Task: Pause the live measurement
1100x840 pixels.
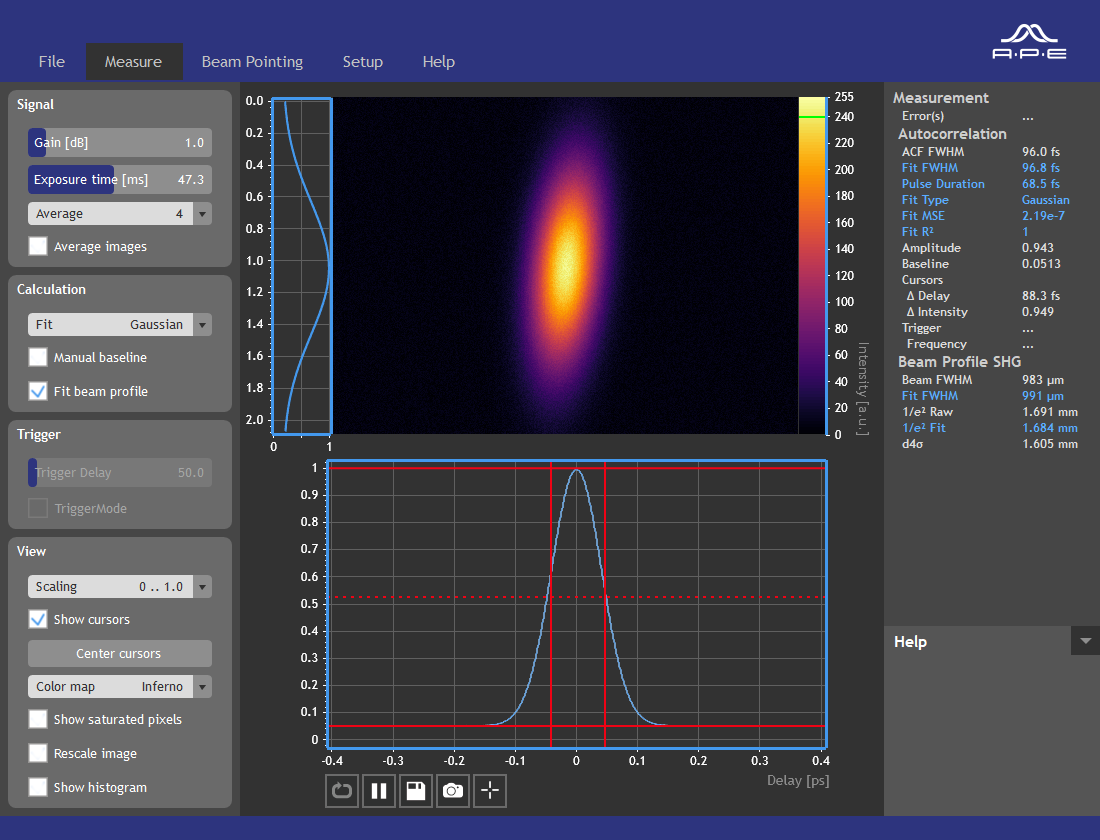Action: coord(379,791)
